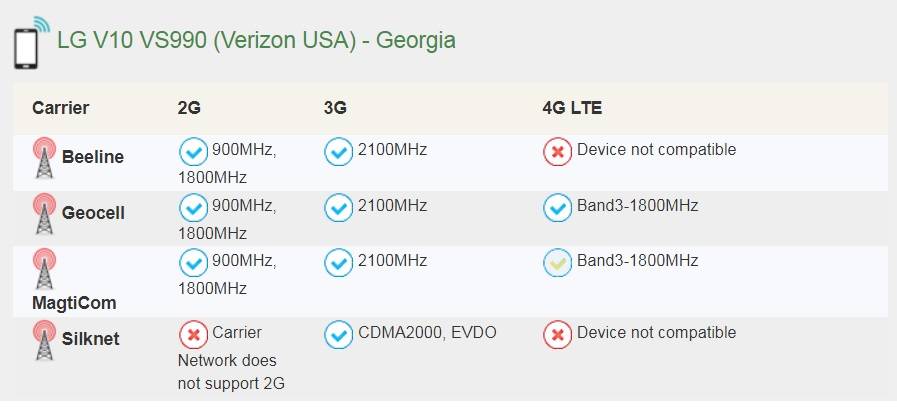
Task: Click Geocell 3G blue checkmark icon
Action: [x=339, y=207]
